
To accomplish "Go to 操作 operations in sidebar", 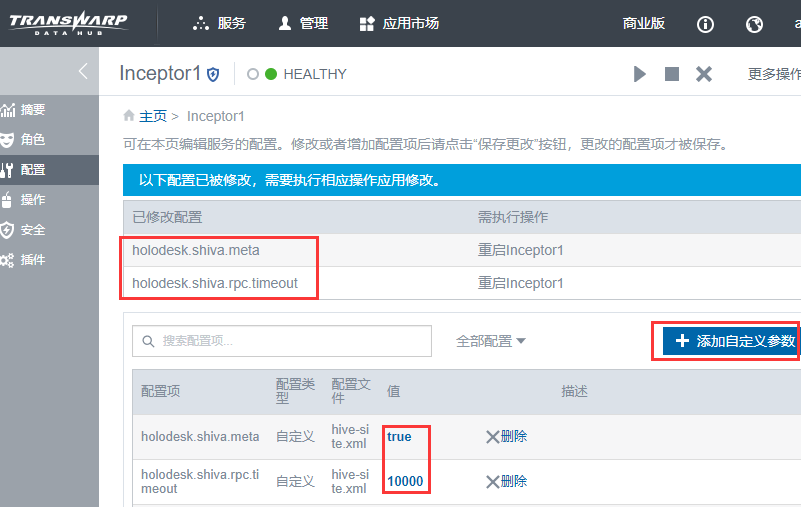I will point(32,200).
